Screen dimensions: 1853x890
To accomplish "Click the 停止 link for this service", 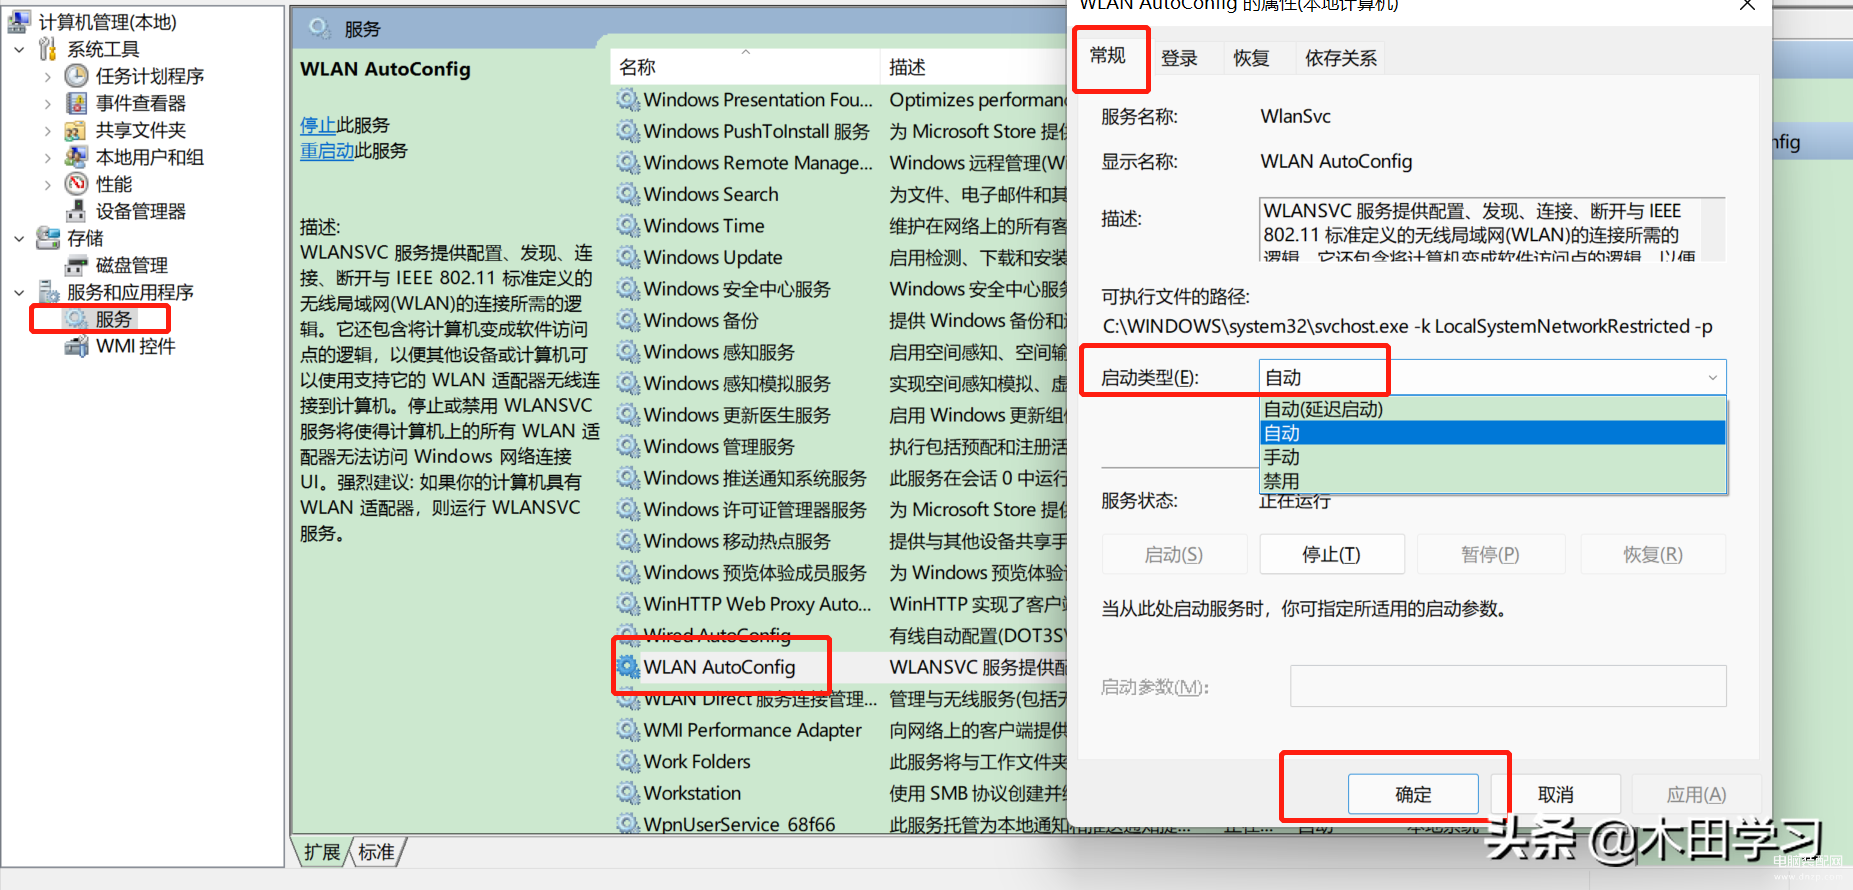I will coord(318,125).
